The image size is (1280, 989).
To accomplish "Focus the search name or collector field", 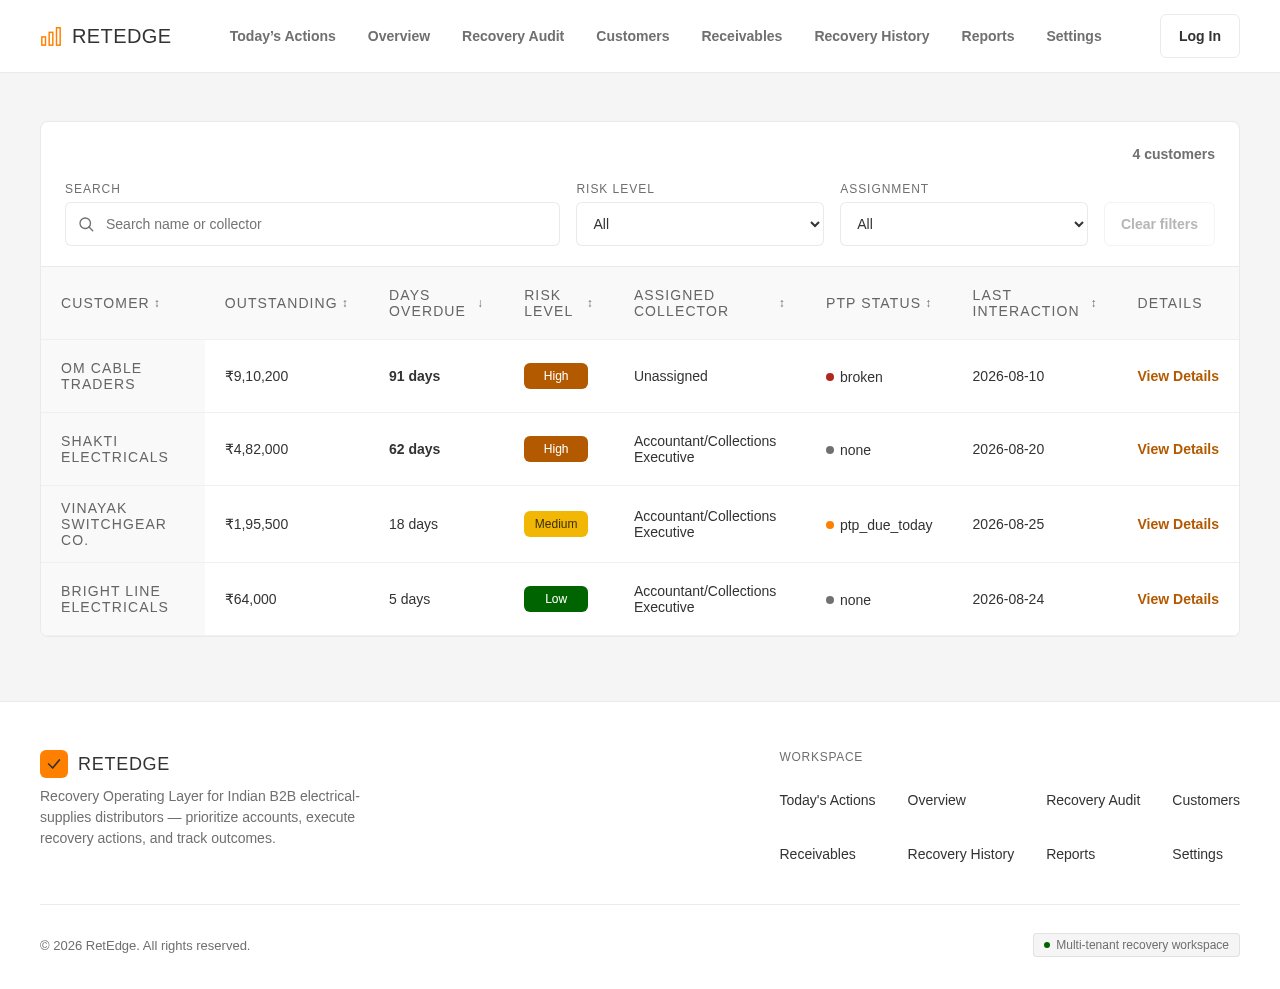I will click(x=312, y=224).
